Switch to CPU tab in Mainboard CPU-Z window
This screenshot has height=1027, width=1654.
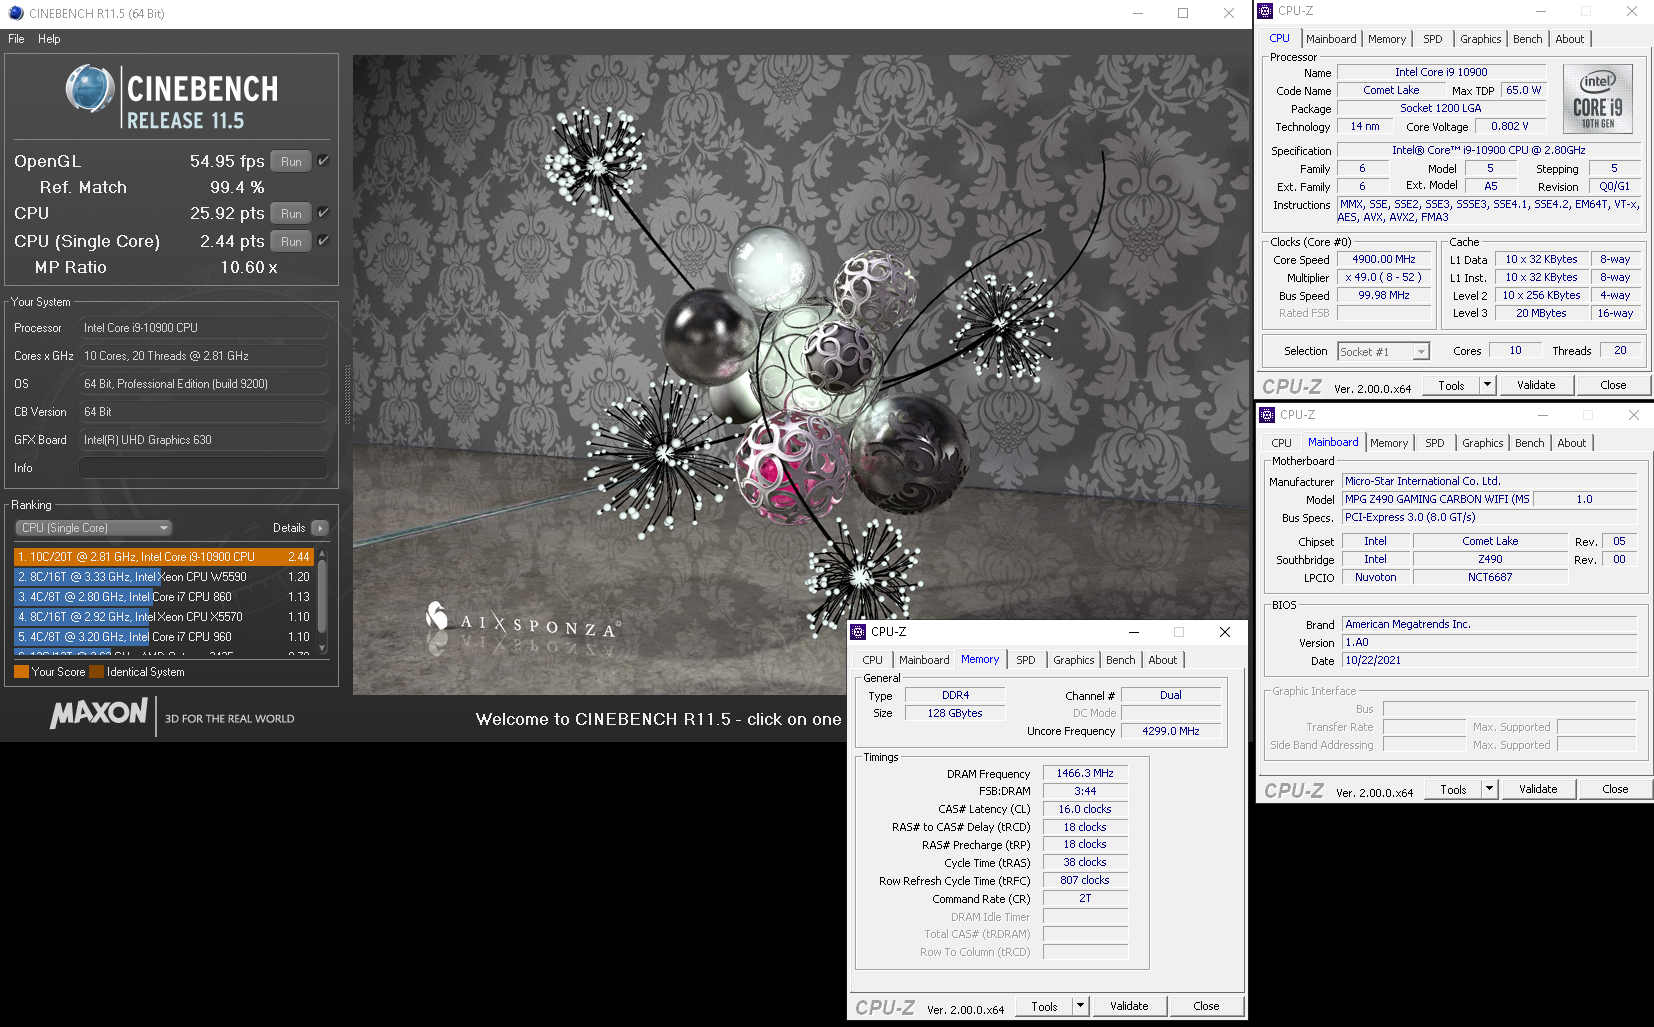click(x=1281, y=443)
